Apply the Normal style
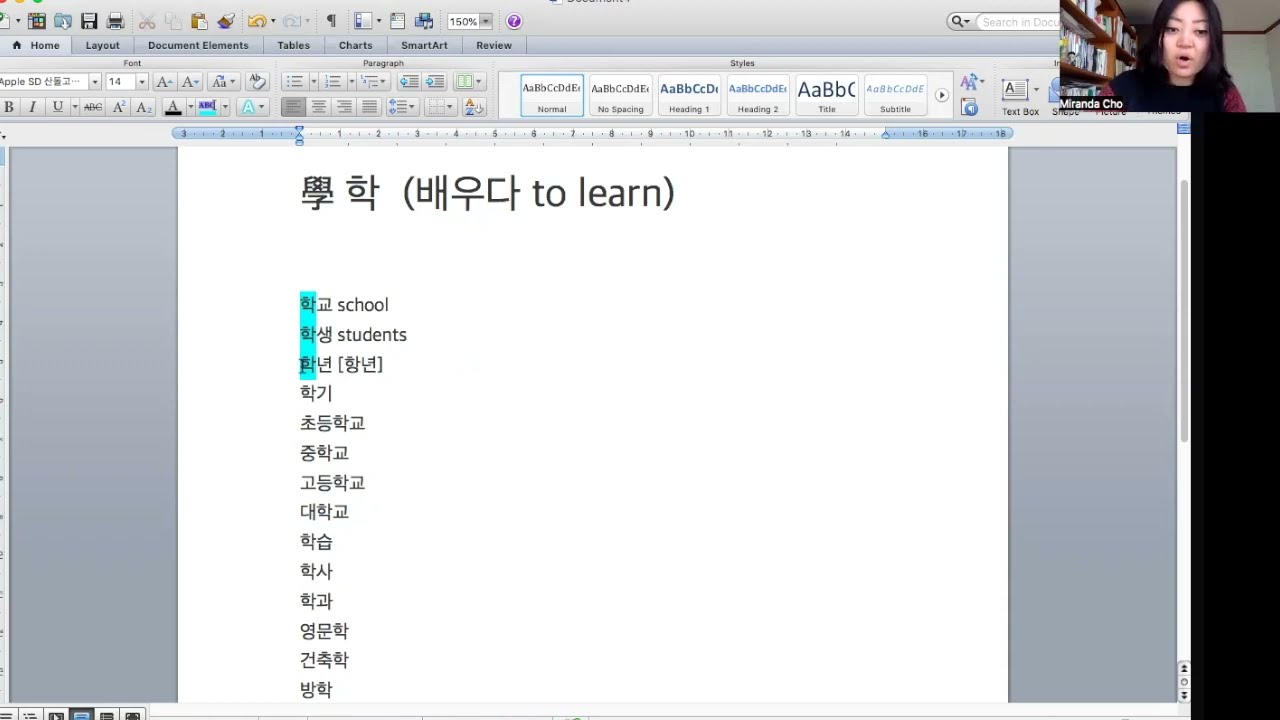This screenshot has height=720, width=1280. 552,95
